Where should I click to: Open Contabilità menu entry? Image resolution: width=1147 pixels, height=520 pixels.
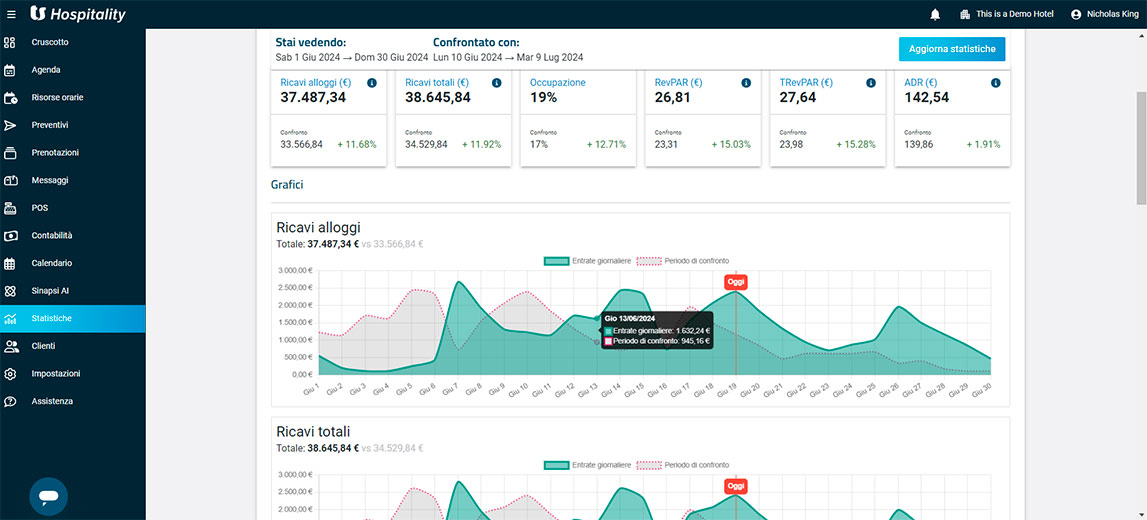pyautogui.click(x=72, y=235)
